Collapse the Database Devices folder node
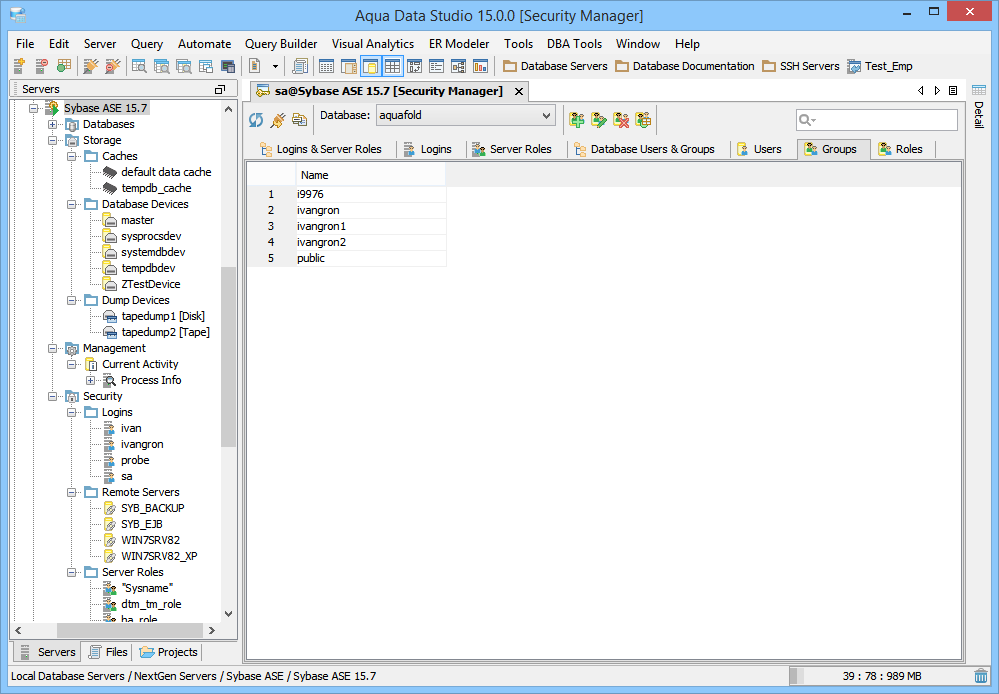 [x=72, y=204]
